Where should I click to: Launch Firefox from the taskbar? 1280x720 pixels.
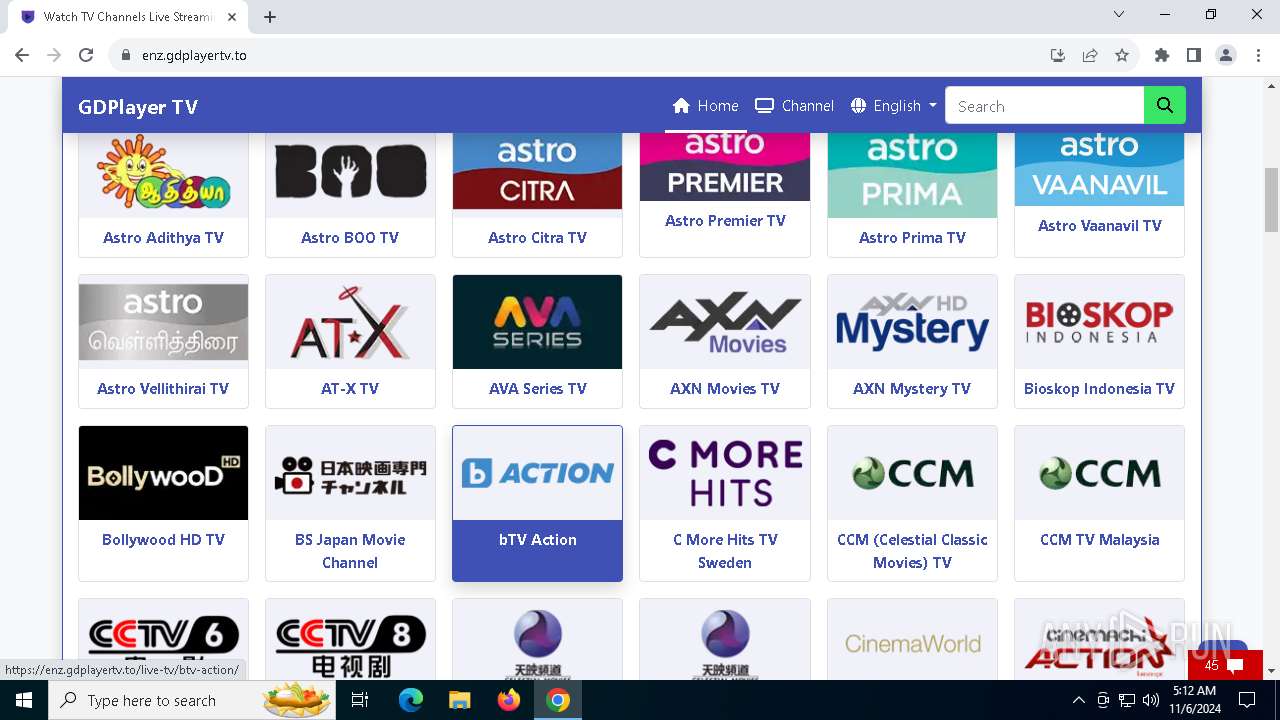point(509,700)
